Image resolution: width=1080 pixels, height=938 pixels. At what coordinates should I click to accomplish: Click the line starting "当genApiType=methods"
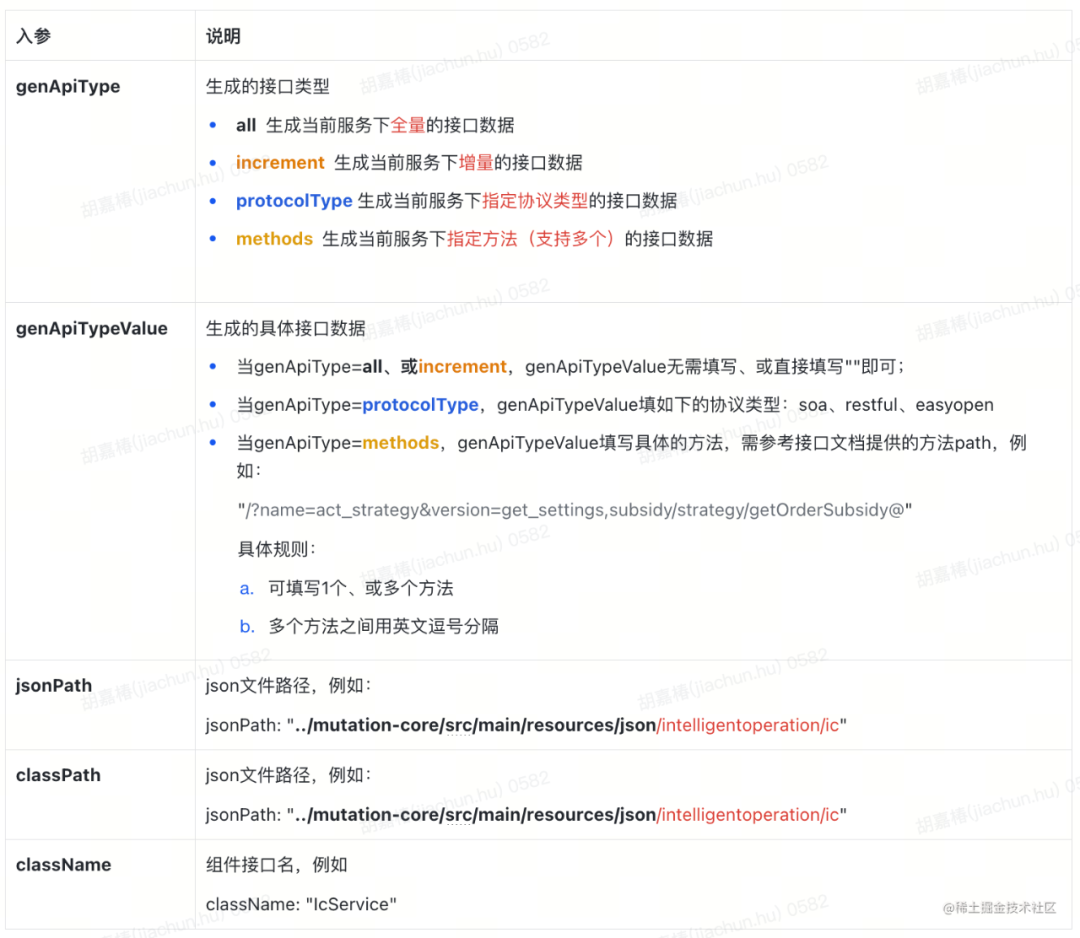[632, 456]
